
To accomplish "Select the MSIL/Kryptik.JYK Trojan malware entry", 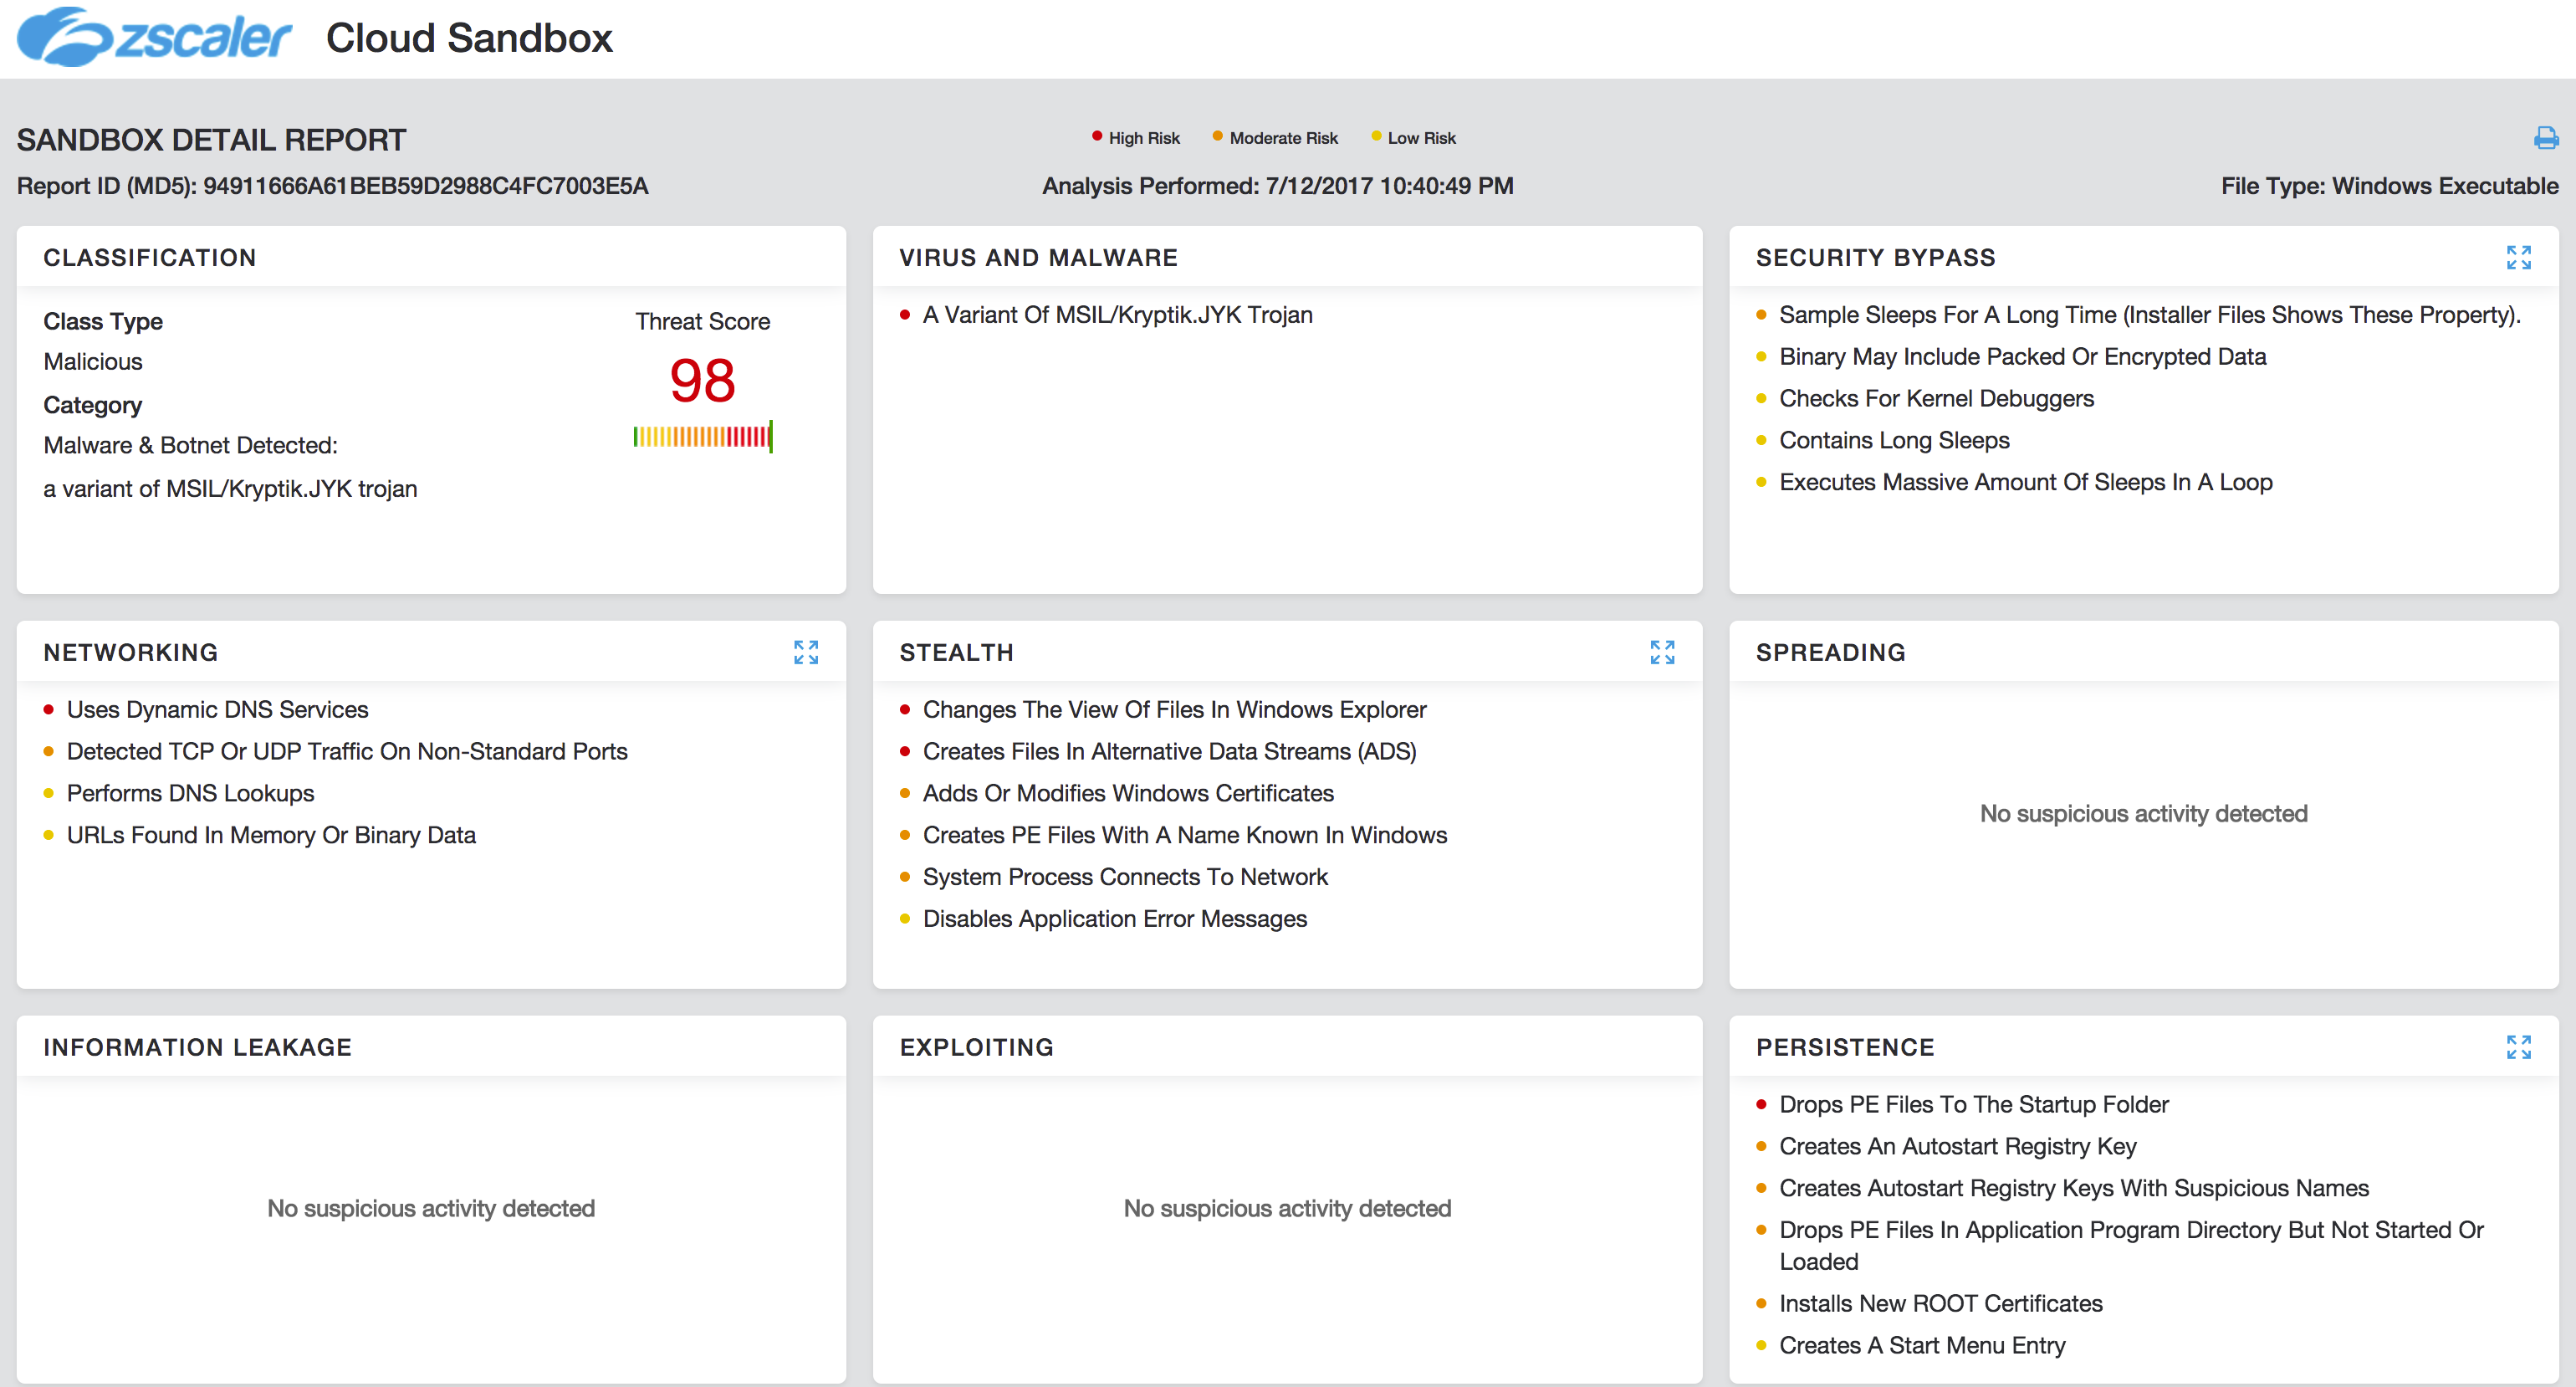I will [1117, 315].
